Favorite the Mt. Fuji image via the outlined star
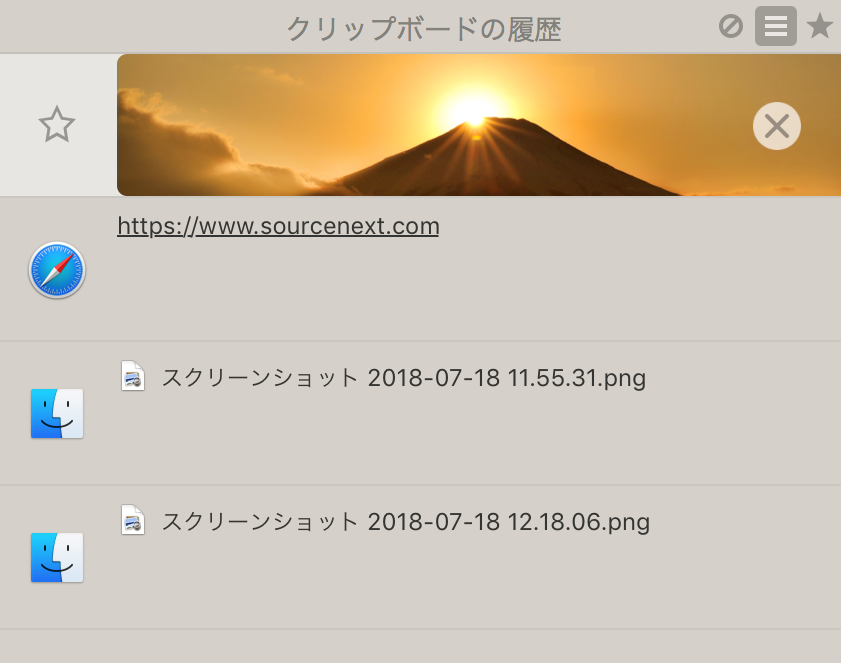Image resolution: width=841 pixels, height=663 pixels. [x=57, y=124]
